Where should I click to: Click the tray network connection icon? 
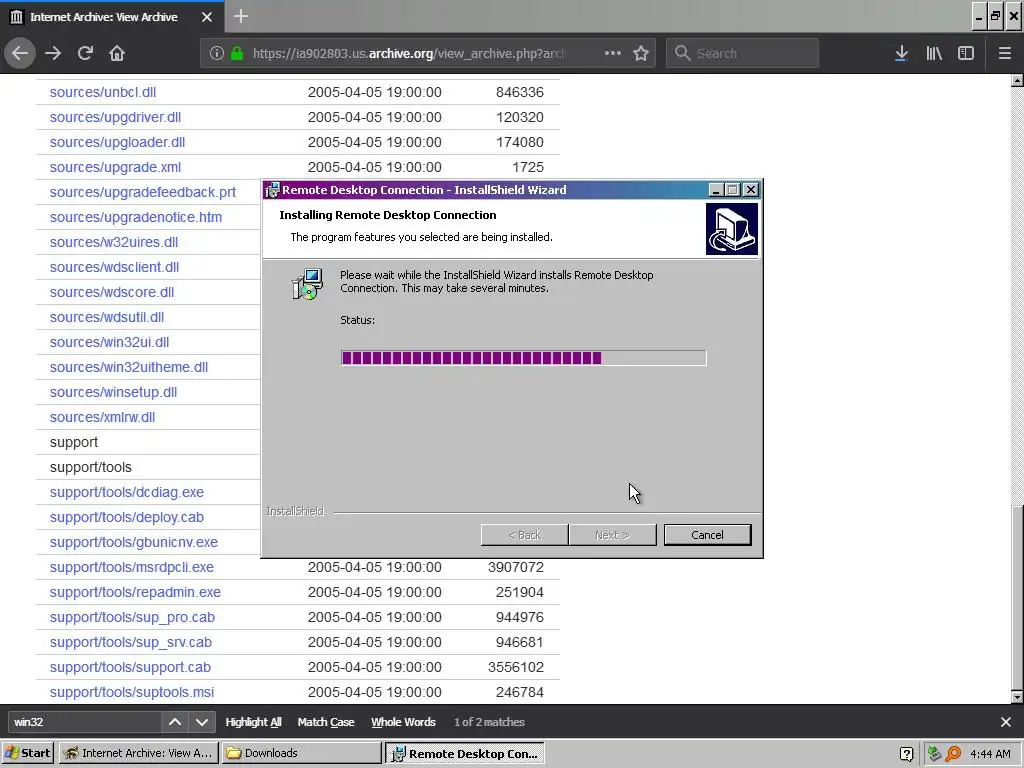[934, 754]
